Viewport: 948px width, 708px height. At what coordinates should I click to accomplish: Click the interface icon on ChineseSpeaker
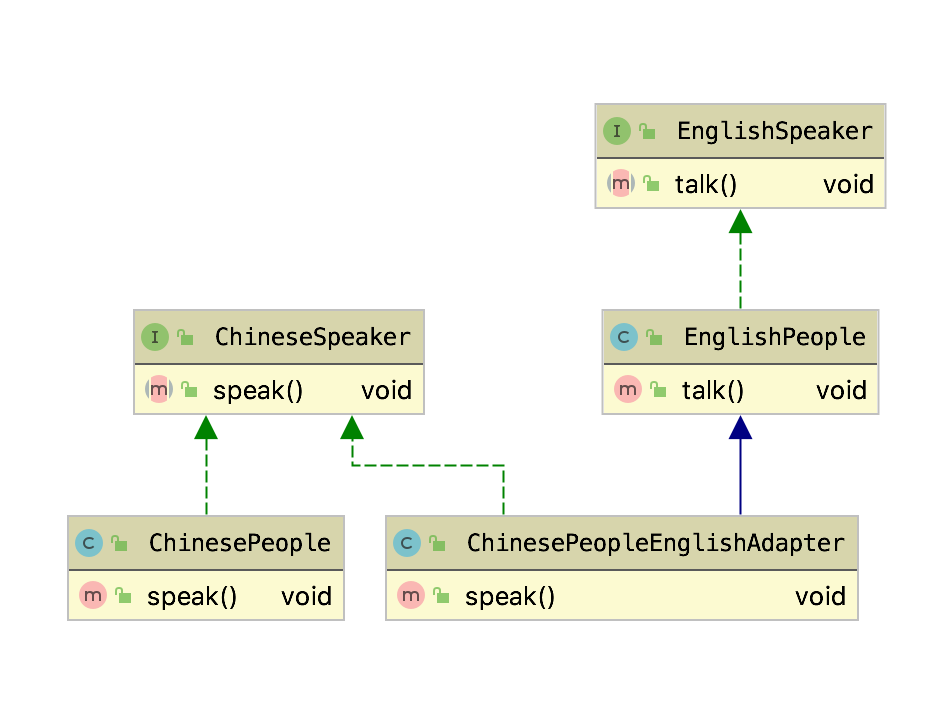pos(155,337)
